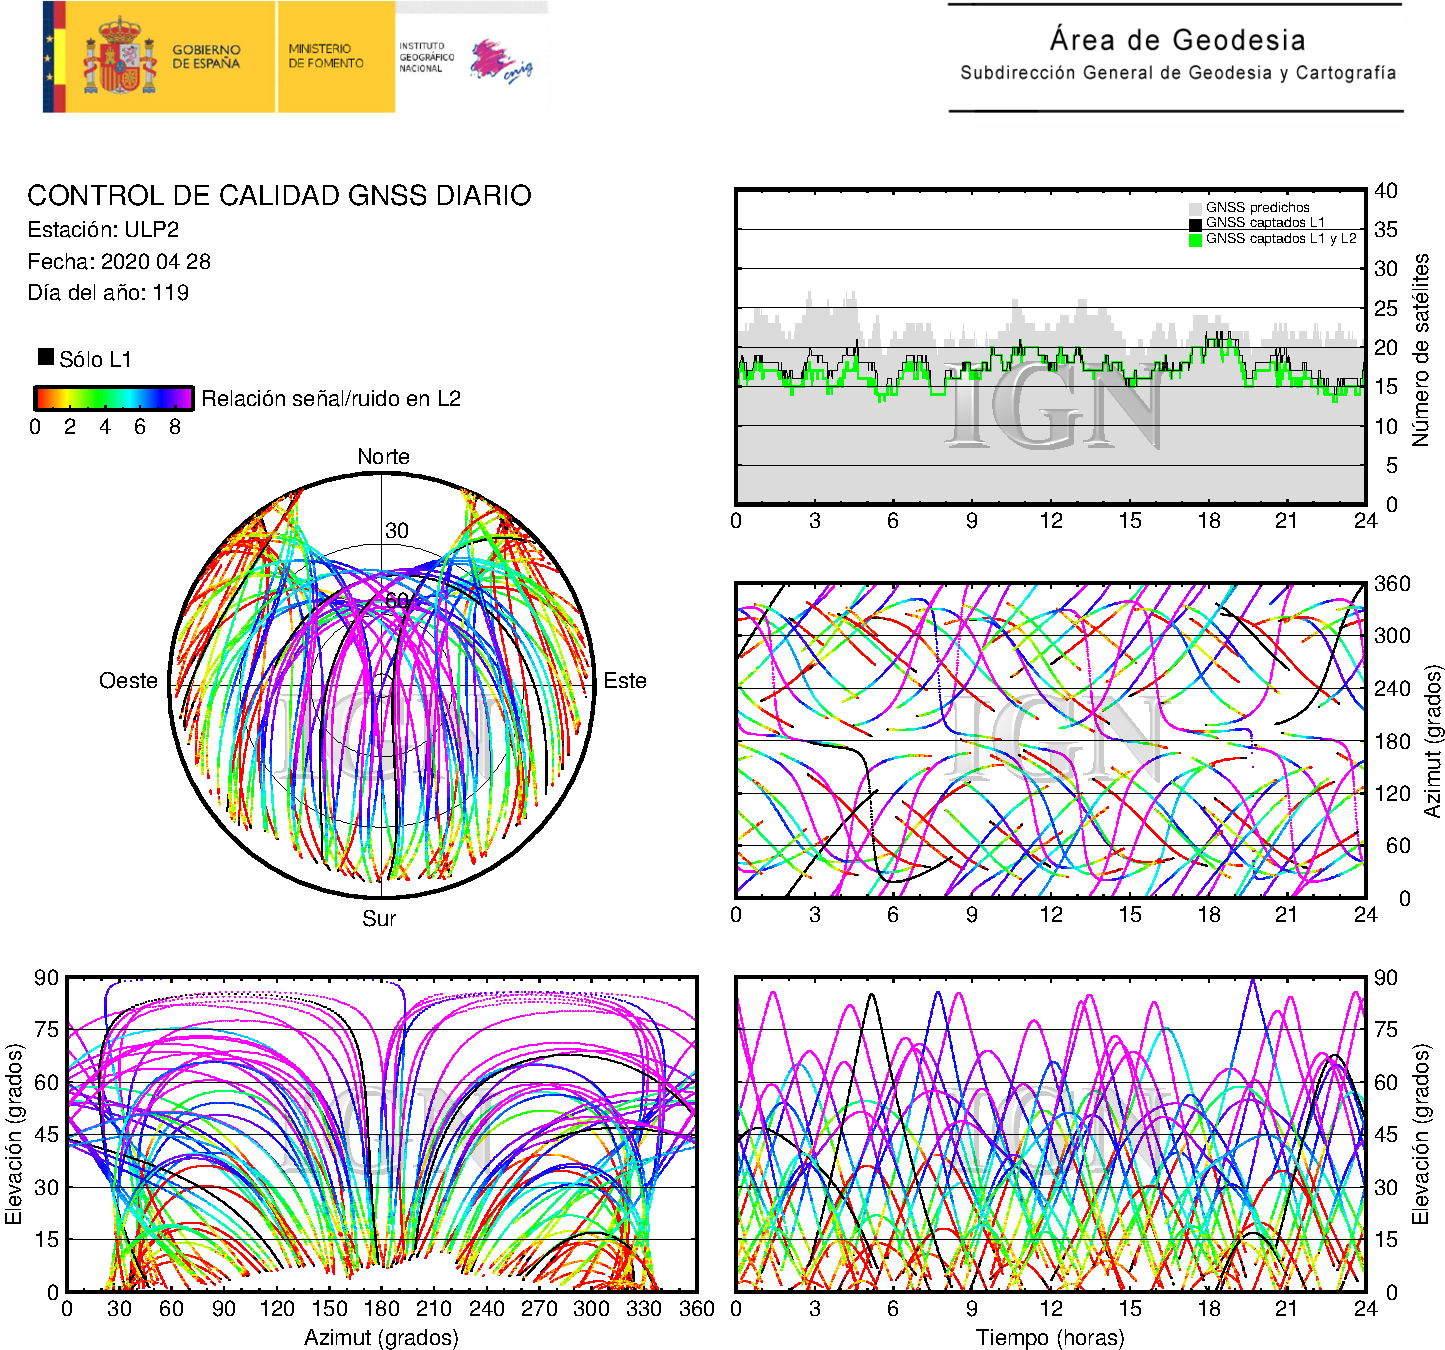Click the black GNSS captados L1 legend swatch
1445x1350 pixels.
1195,224
